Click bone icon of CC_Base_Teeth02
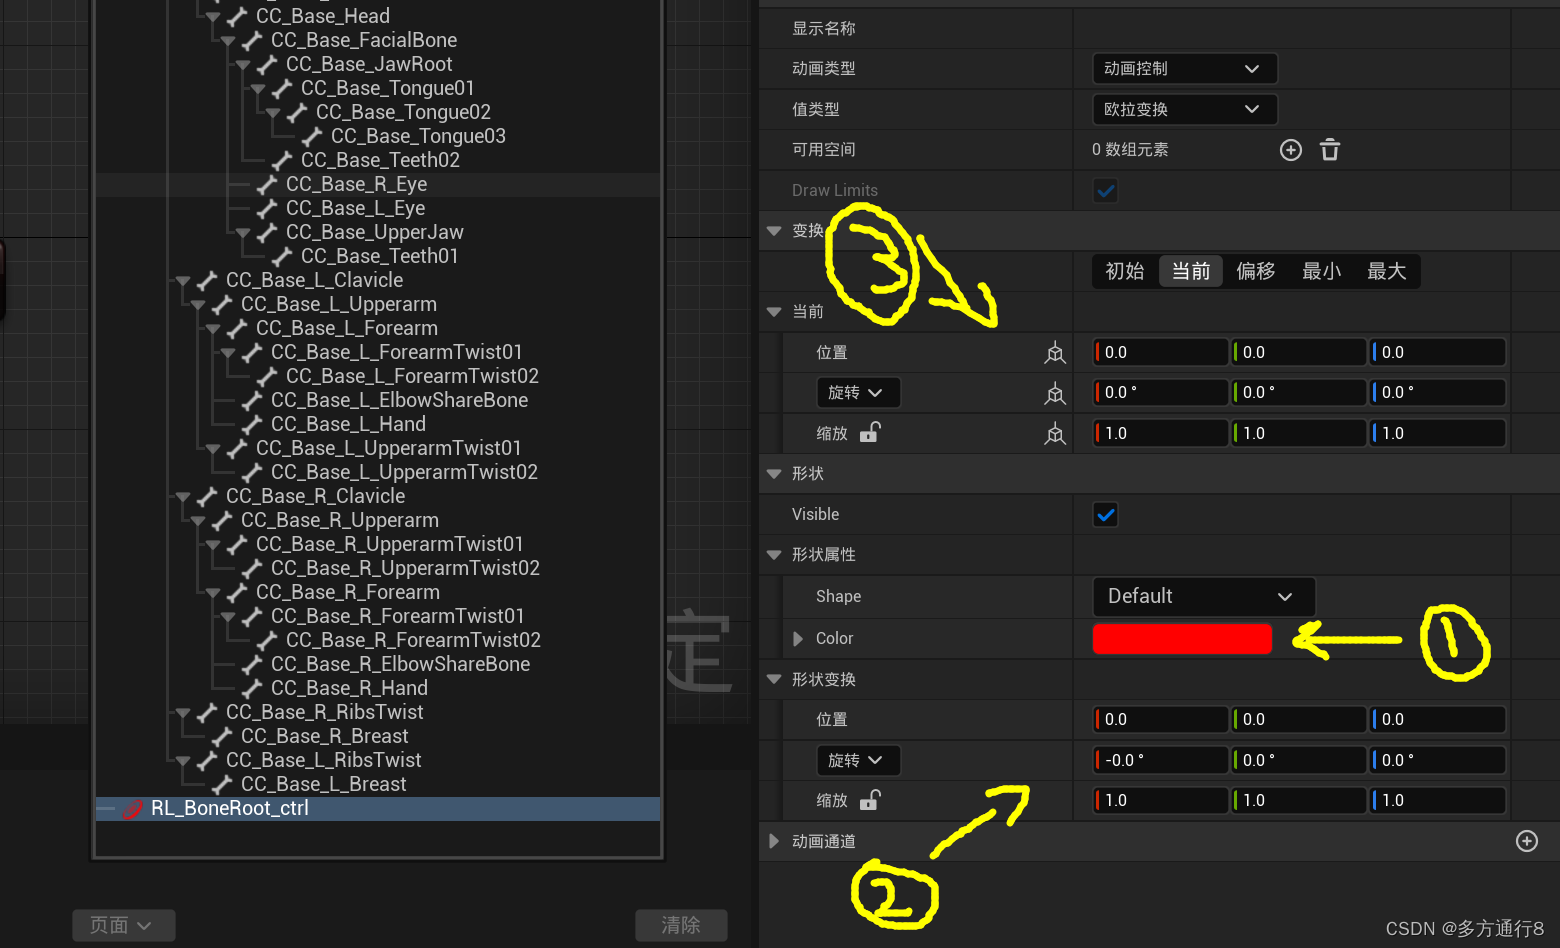 coord(282,160)
